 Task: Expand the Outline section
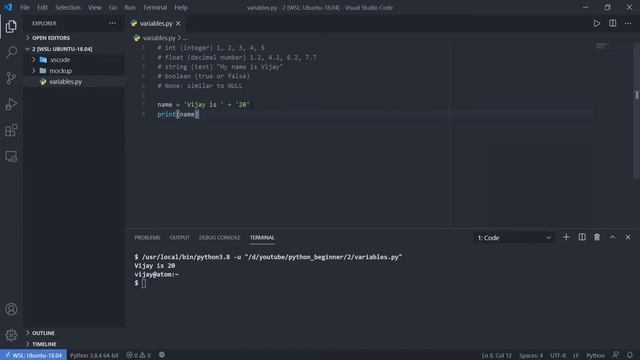pyautogui.click(x=73, y=333)
